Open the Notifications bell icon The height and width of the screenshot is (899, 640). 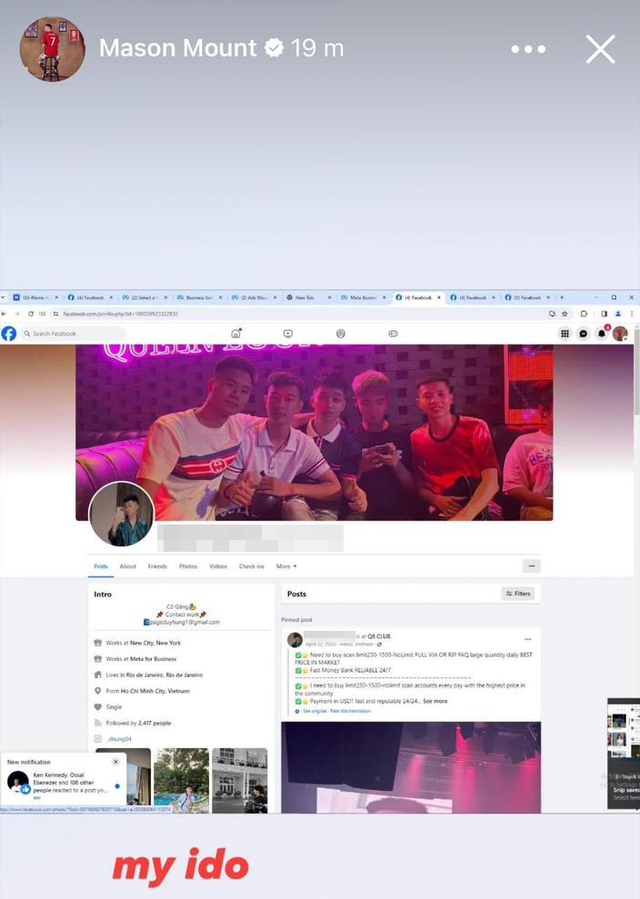point(602,333)
